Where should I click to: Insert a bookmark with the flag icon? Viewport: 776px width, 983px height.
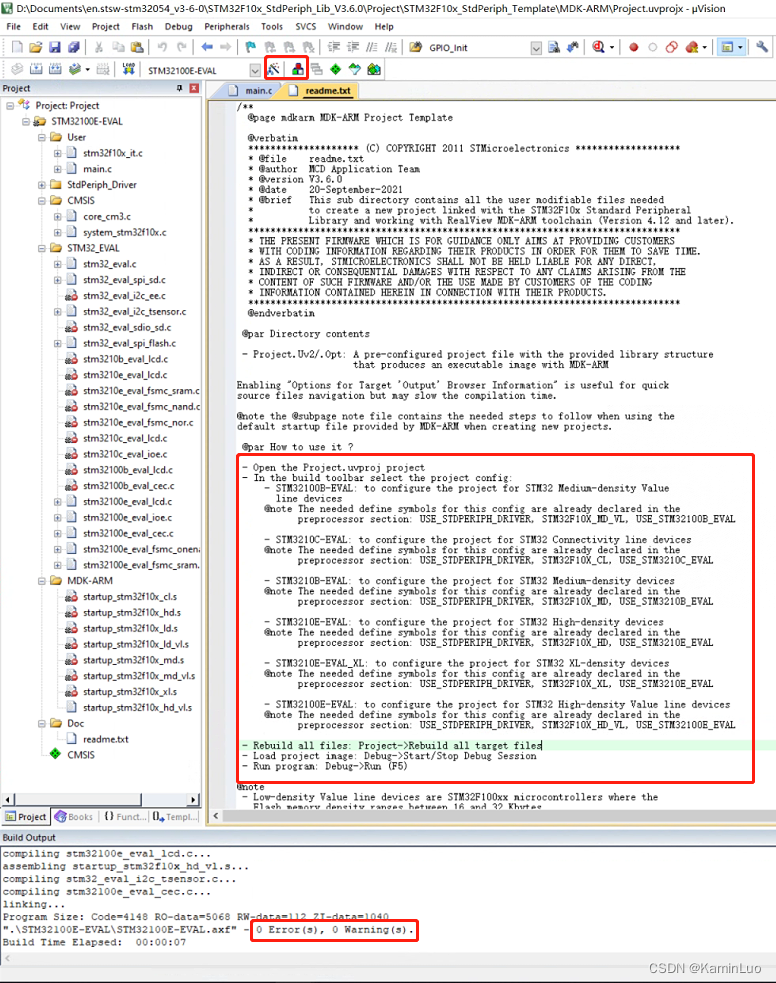click(x=251, y=47)
